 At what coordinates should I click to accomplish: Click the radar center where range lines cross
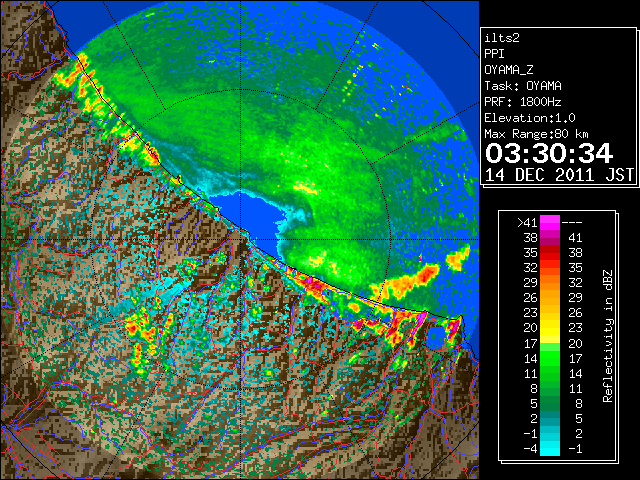(240, 239)
